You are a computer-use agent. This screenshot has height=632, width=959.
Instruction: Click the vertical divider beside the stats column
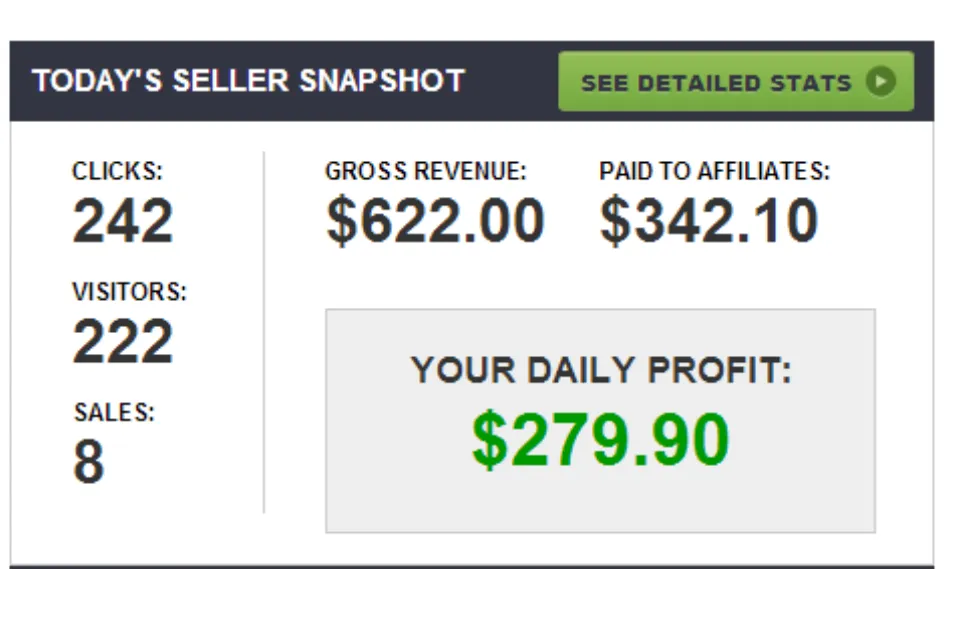click(264, 332)
